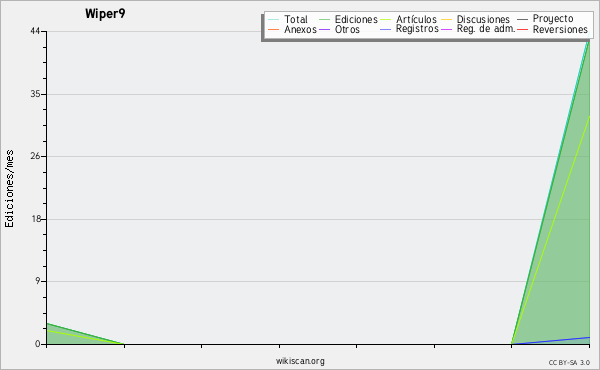600x370 pixels.
Task: Click the 'Ediciones' legend label
Action: pos(356,19)
